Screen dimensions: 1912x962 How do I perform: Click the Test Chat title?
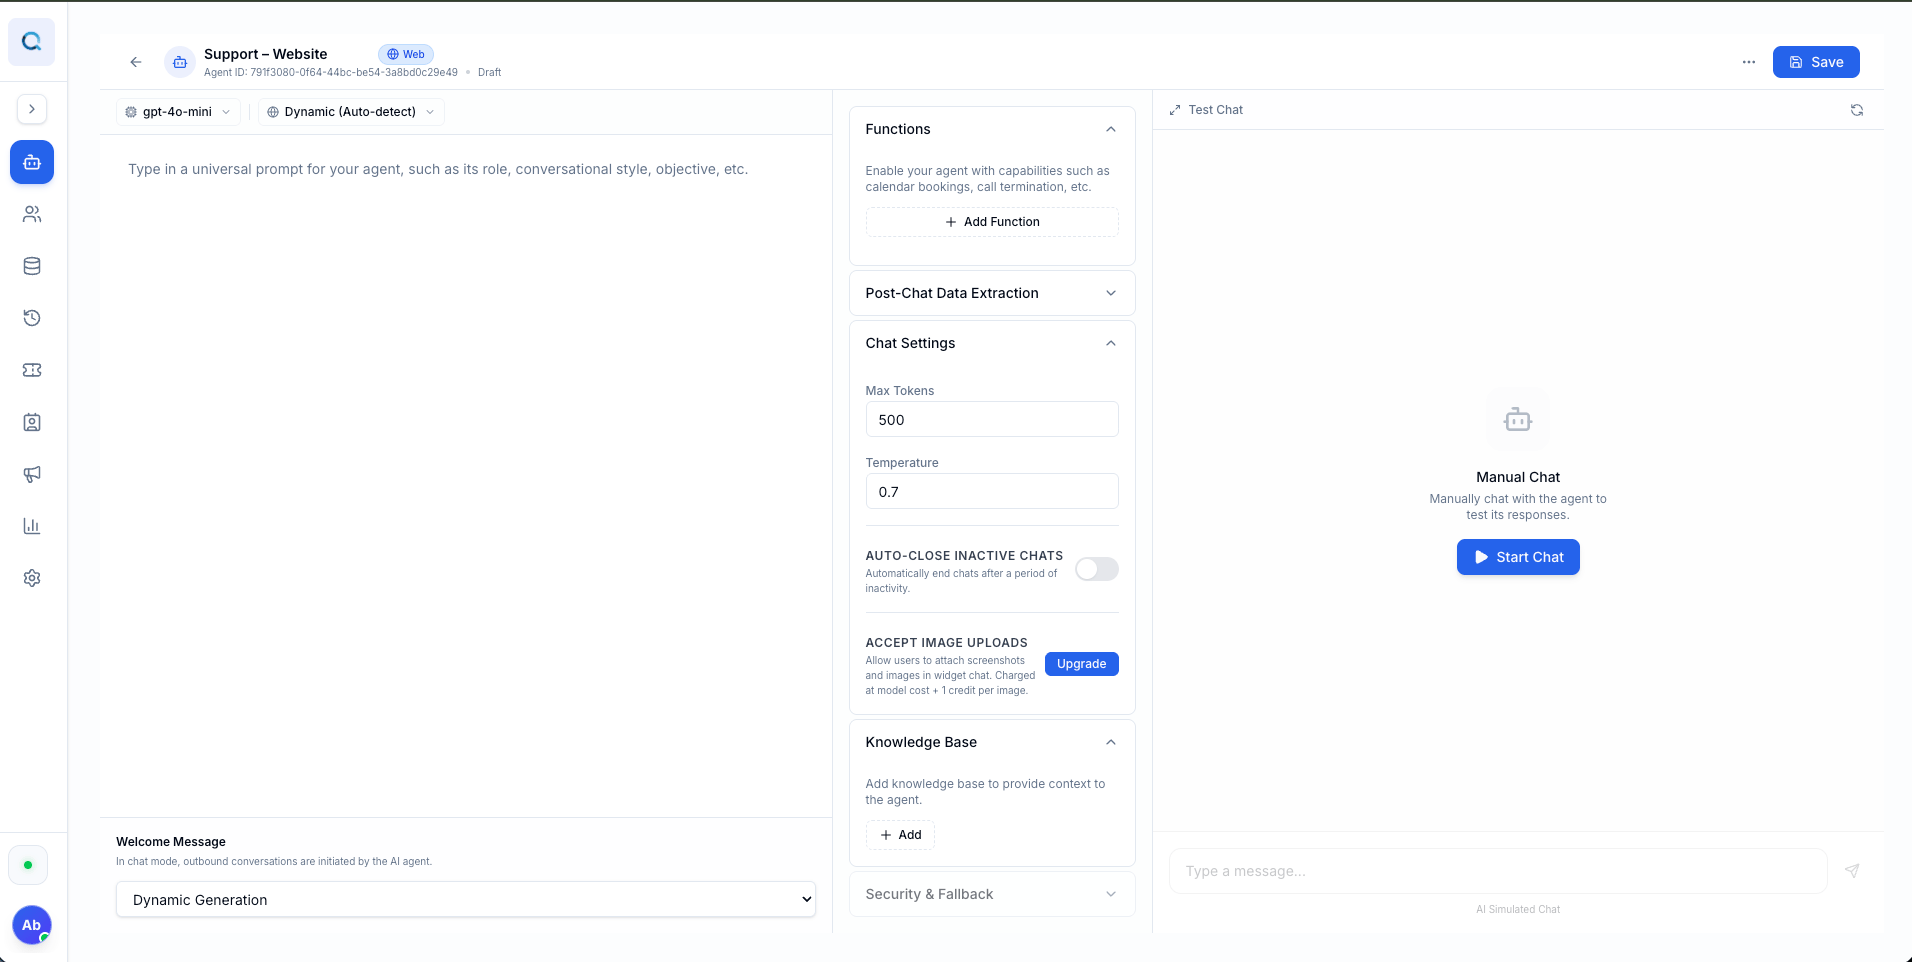[x=1216, y=110]
